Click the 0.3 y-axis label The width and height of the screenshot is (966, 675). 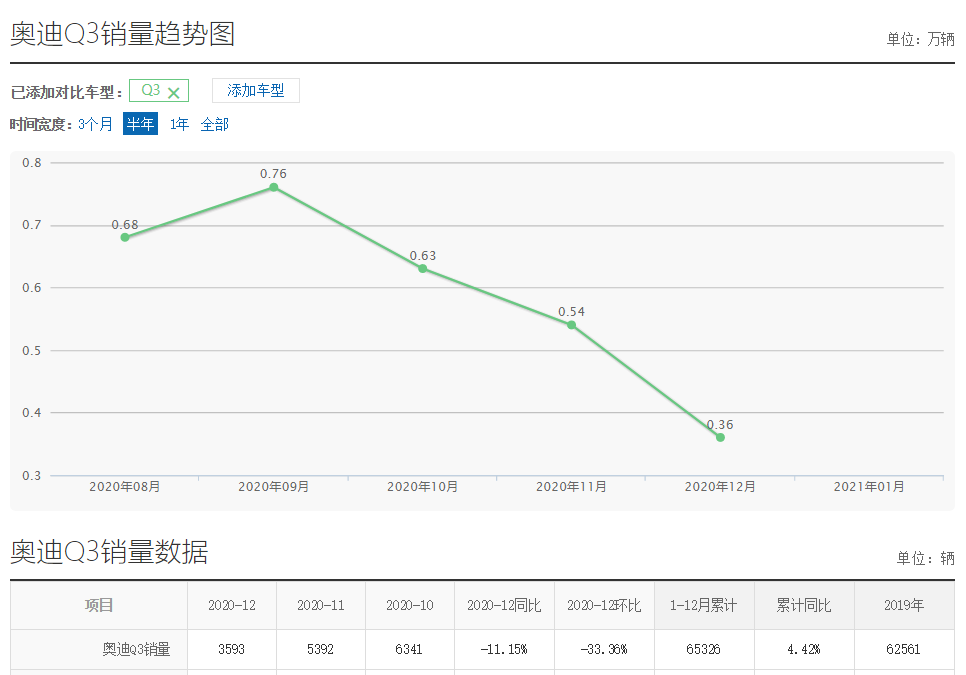point(32,475)
